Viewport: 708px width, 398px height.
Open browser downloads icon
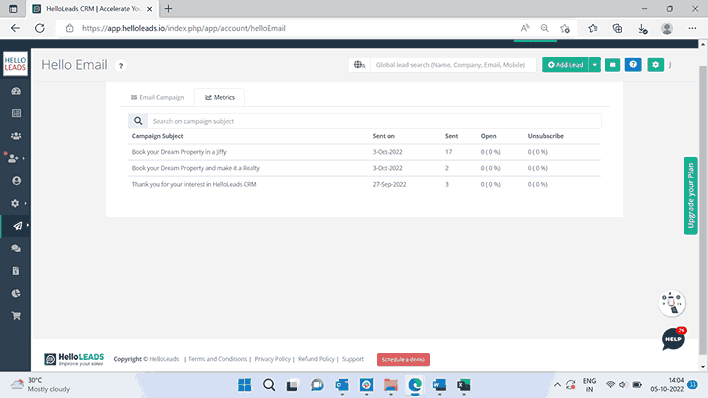(x=642, y=28)
